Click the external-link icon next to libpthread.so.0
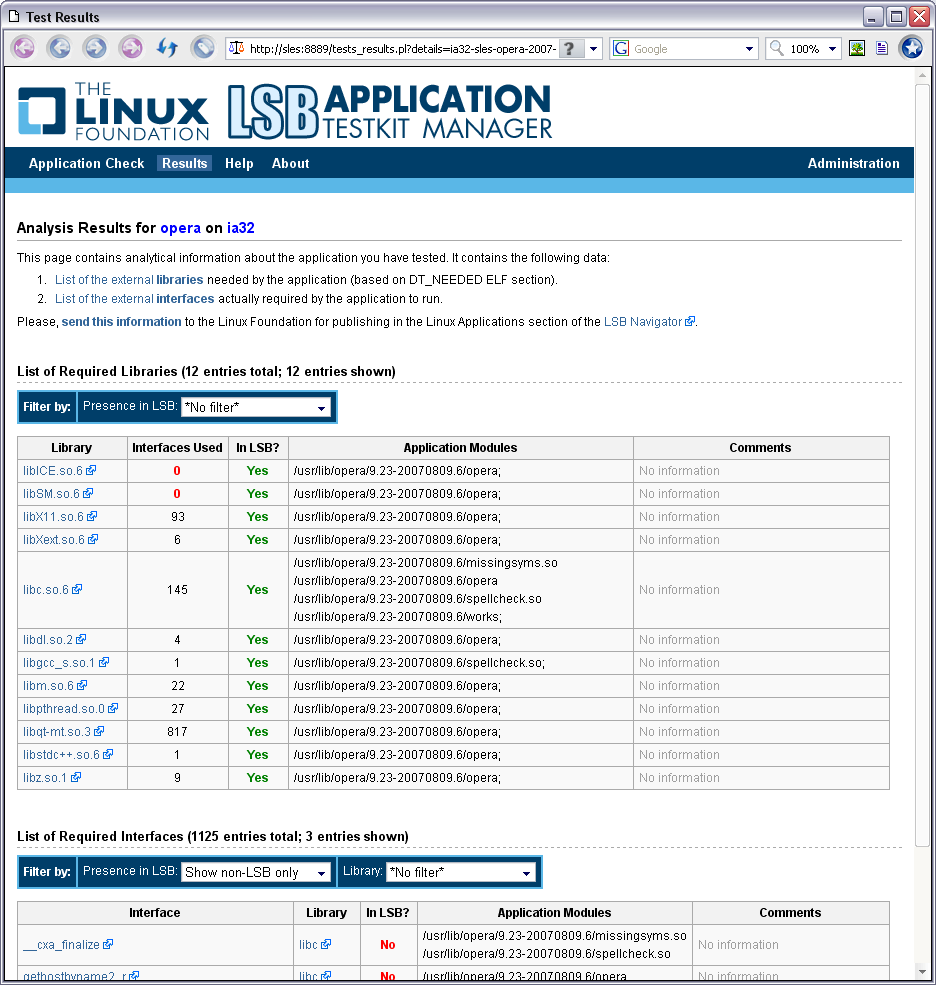This screenshot has height=985, width=936. (113, 708)
